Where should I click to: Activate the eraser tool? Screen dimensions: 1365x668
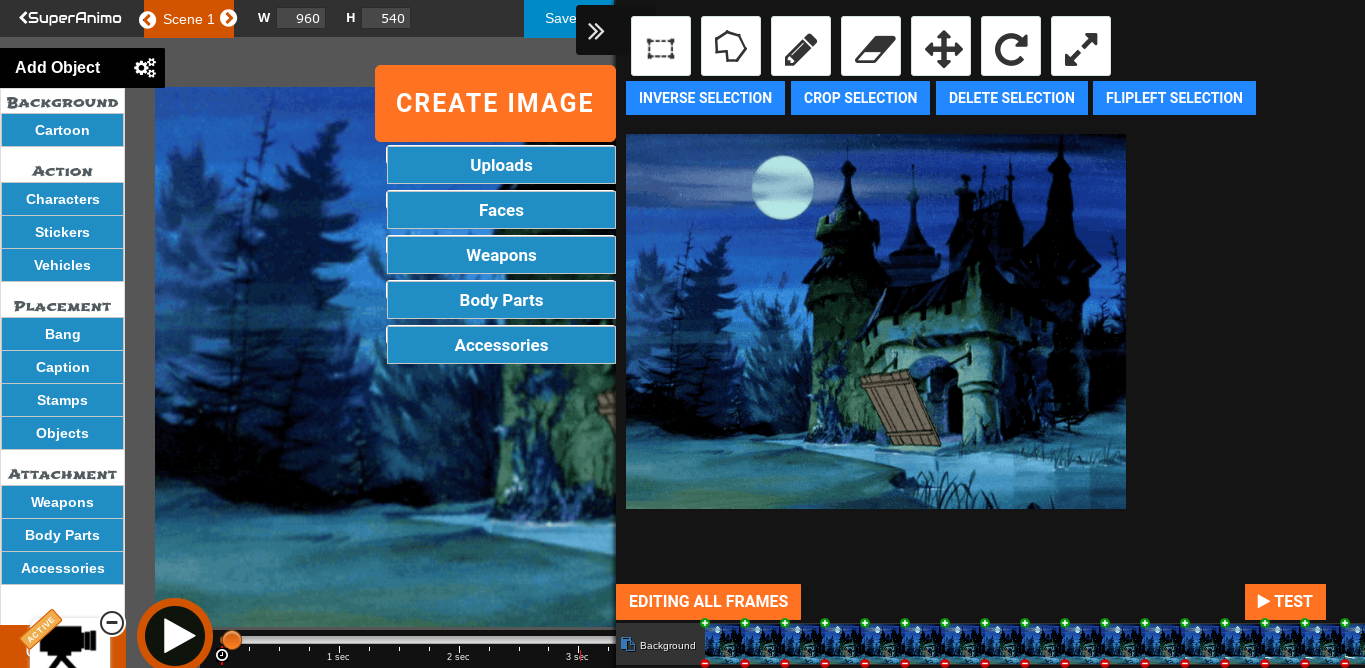(871, 46)
